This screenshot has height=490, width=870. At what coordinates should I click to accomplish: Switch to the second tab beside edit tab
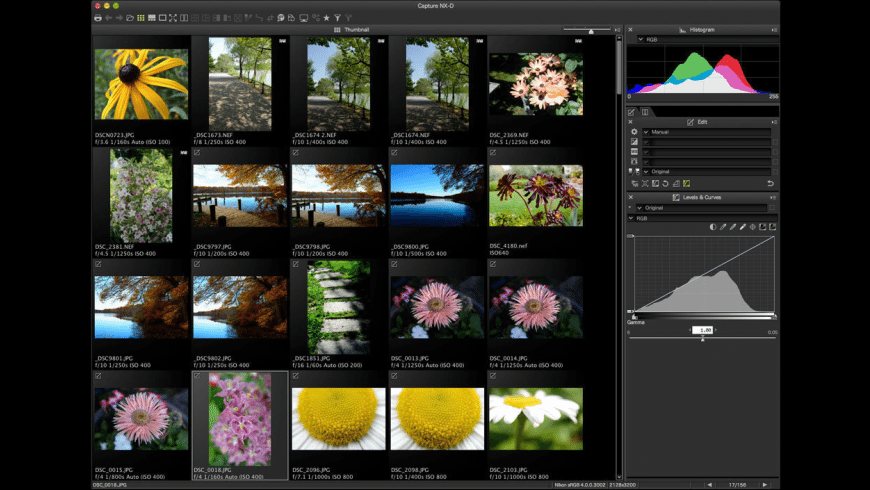point(645,112)
